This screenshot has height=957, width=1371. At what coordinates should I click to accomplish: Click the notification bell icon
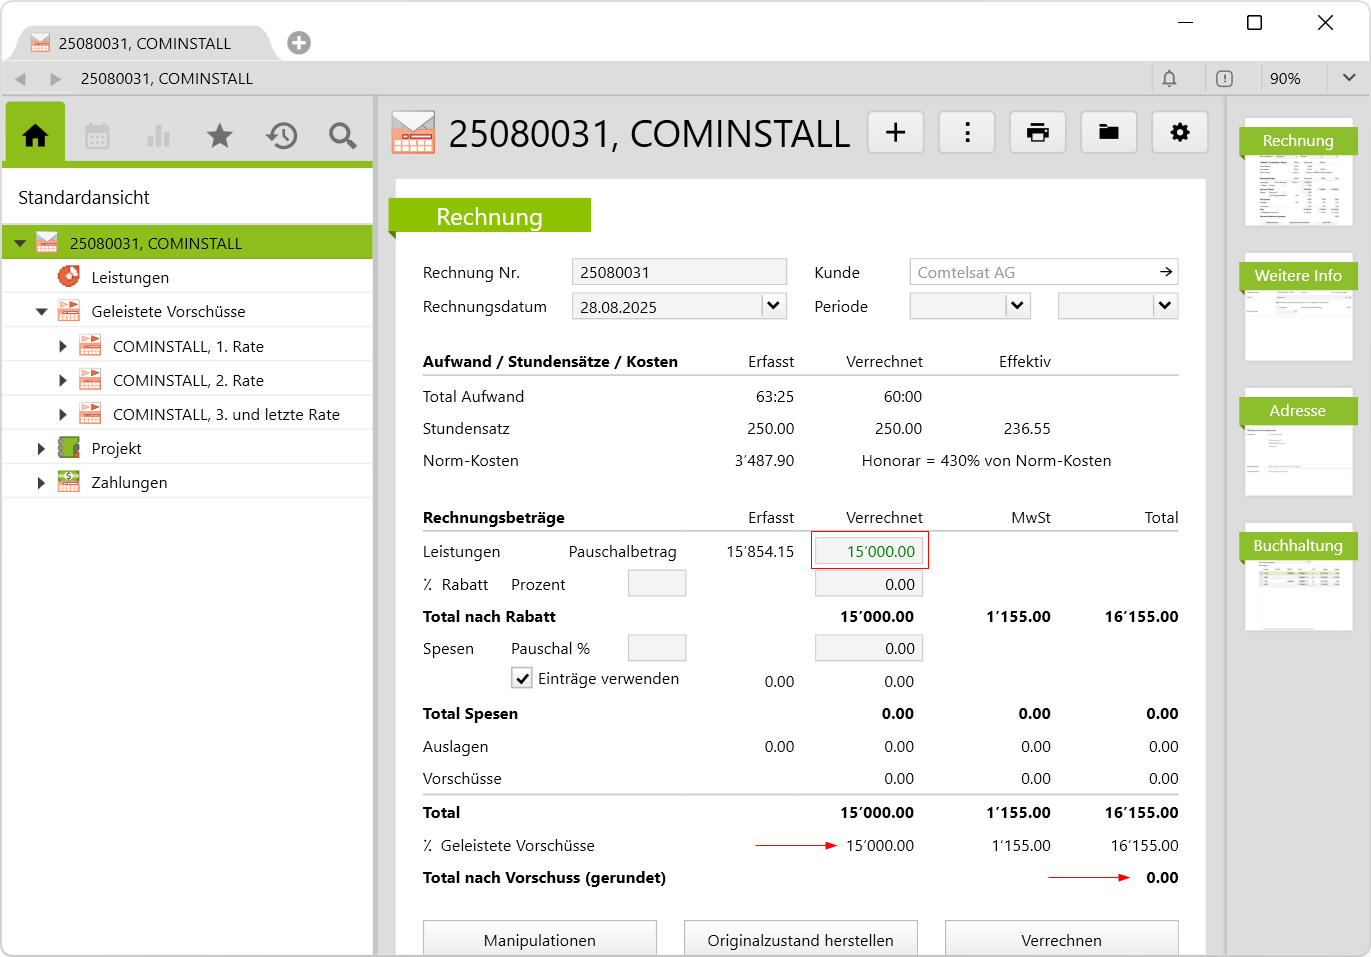1169,78
